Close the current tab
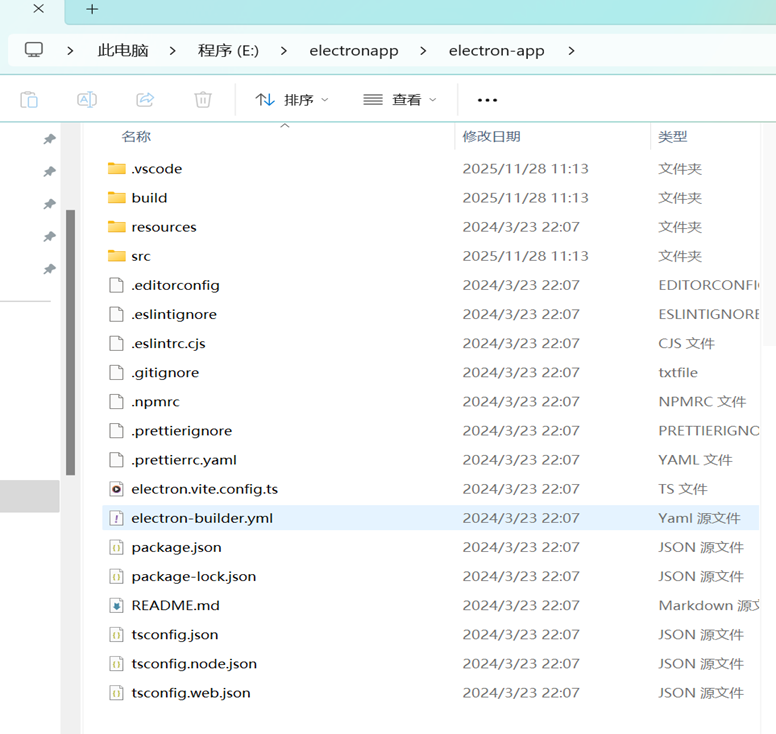Screen dimensions: 776x734 (x=39, y=8)
